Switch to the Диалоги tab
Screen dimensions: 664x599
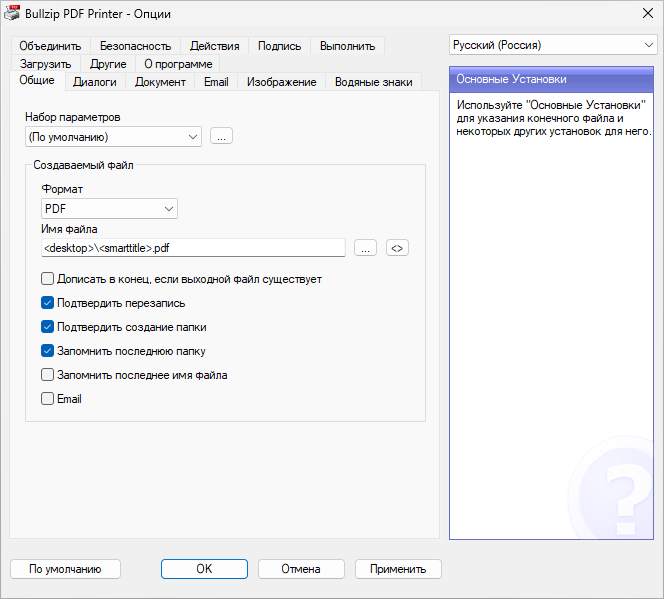pos(95,82)
